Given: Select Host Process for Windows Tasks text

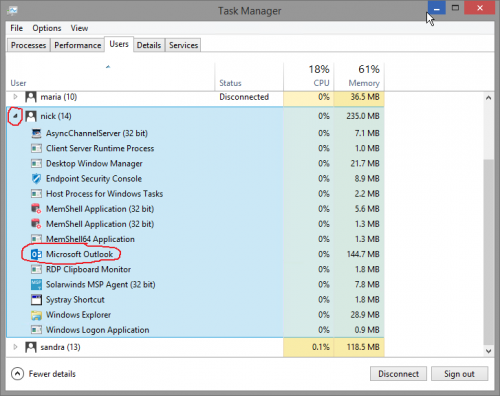Looking at the screenshot, I should 104,194.
